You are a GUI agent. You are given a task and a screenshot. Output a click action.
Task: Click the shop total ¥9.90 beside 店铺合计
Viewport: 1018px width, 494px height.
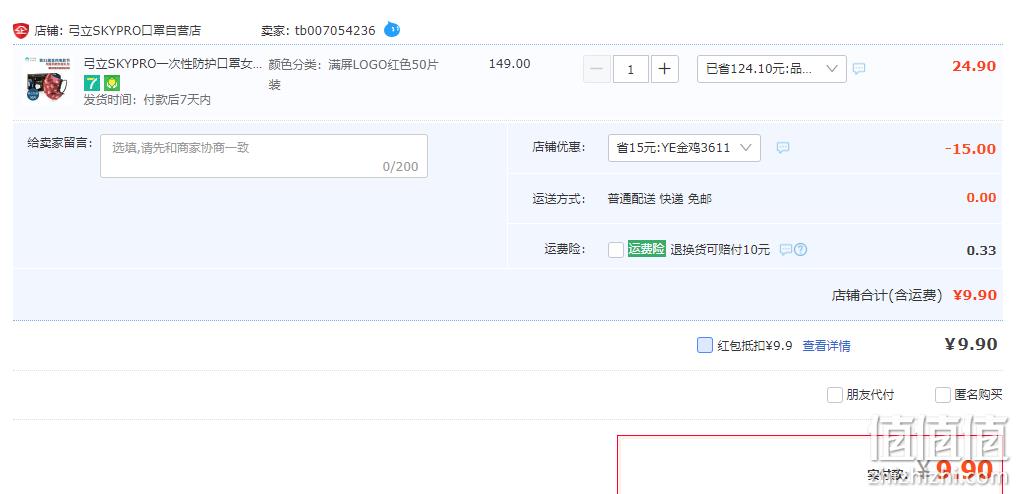(x=975, y=295)
